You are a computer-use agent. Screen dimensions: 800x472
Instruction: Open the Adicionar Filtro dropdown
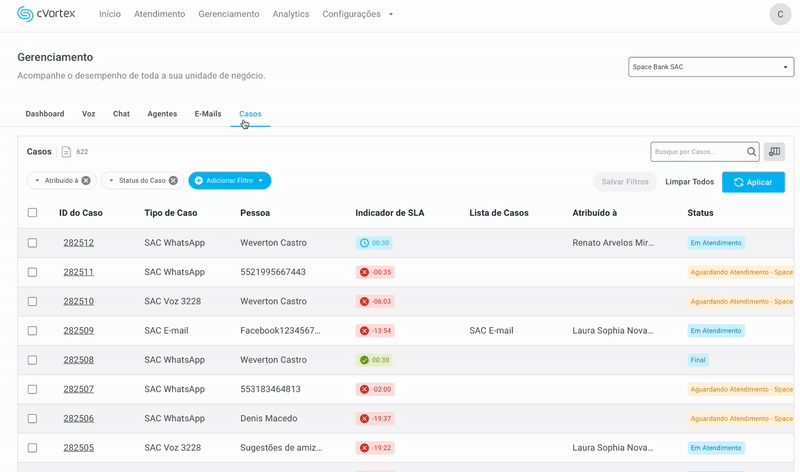(x=230, y=181)
